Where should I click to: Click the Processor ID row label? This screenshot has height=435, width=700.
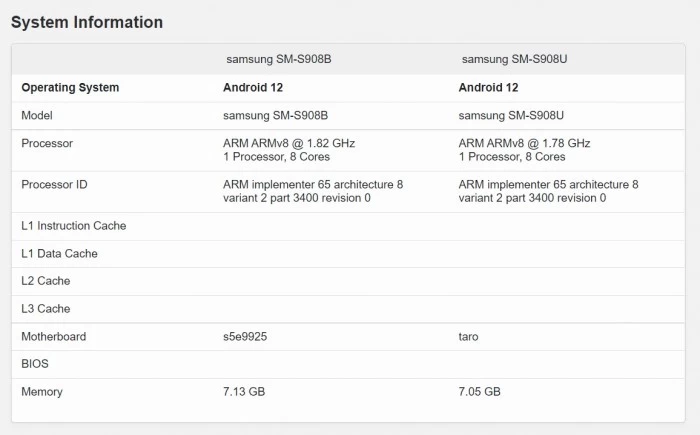pos(54,184)
